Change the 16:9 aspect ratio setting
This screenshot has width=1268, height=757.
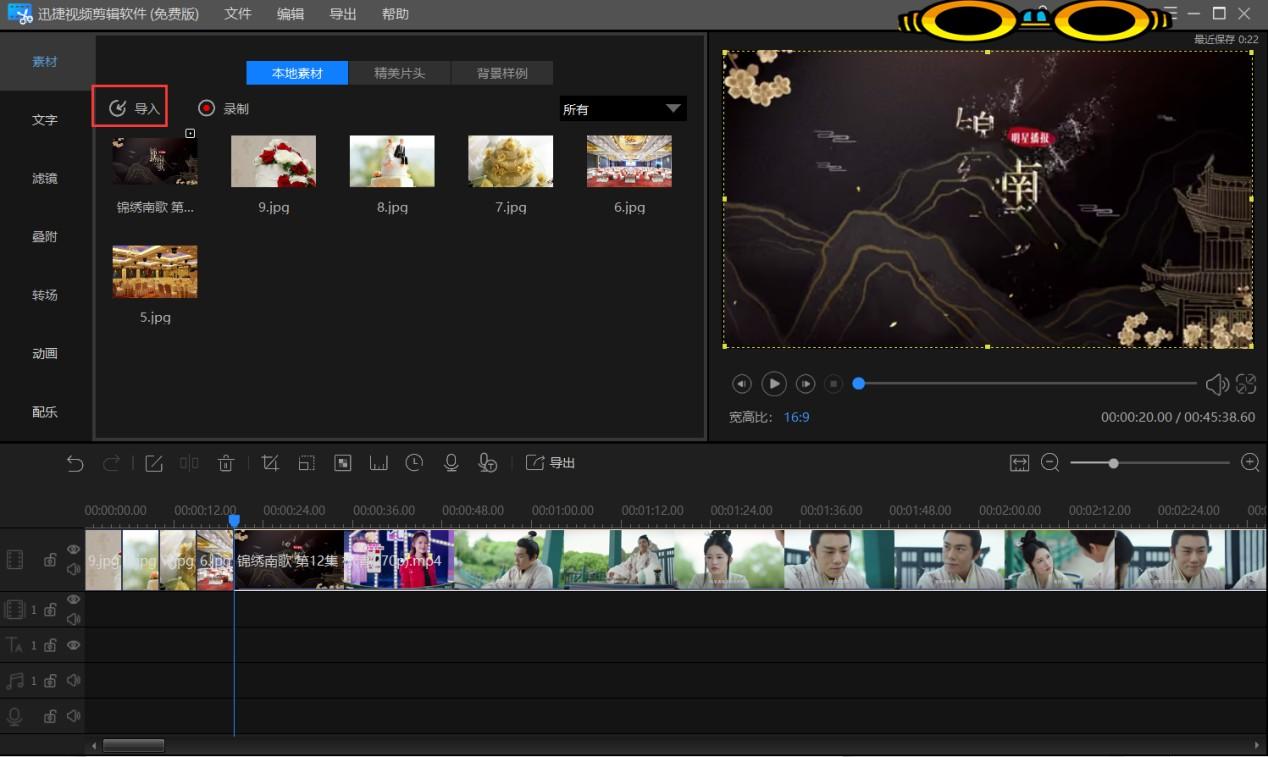click(x=796, y=417)
